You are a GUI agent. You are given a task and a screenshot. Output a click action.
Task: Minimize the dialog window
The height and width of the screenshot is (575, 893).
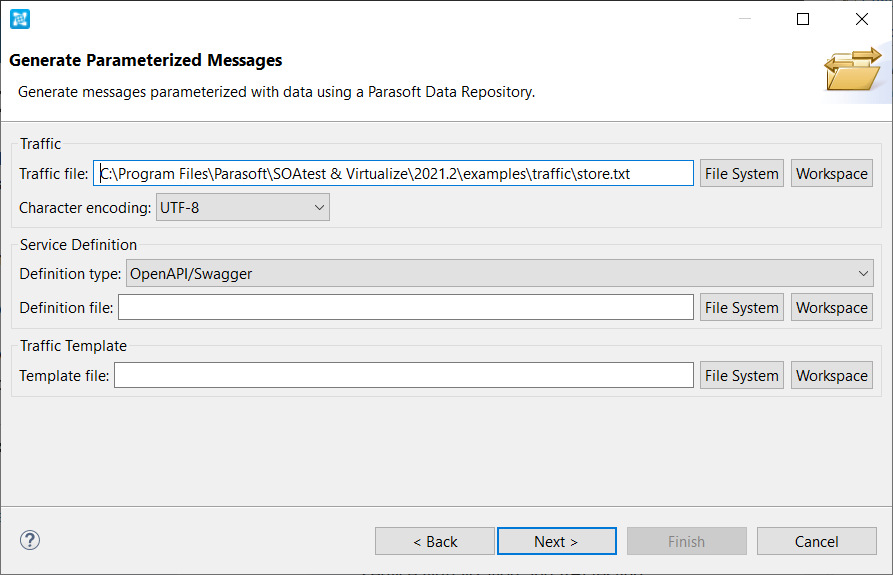[x=744, y=19]
